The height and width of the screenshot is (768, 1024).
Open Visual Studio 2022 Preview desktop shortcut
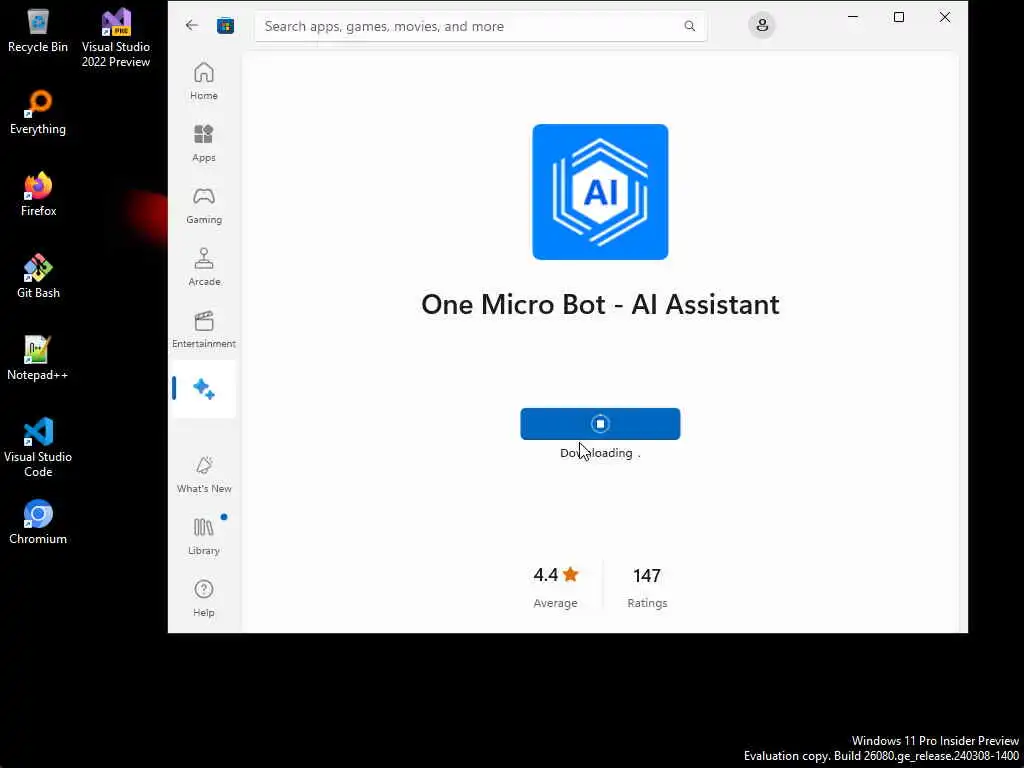[116, 38]
